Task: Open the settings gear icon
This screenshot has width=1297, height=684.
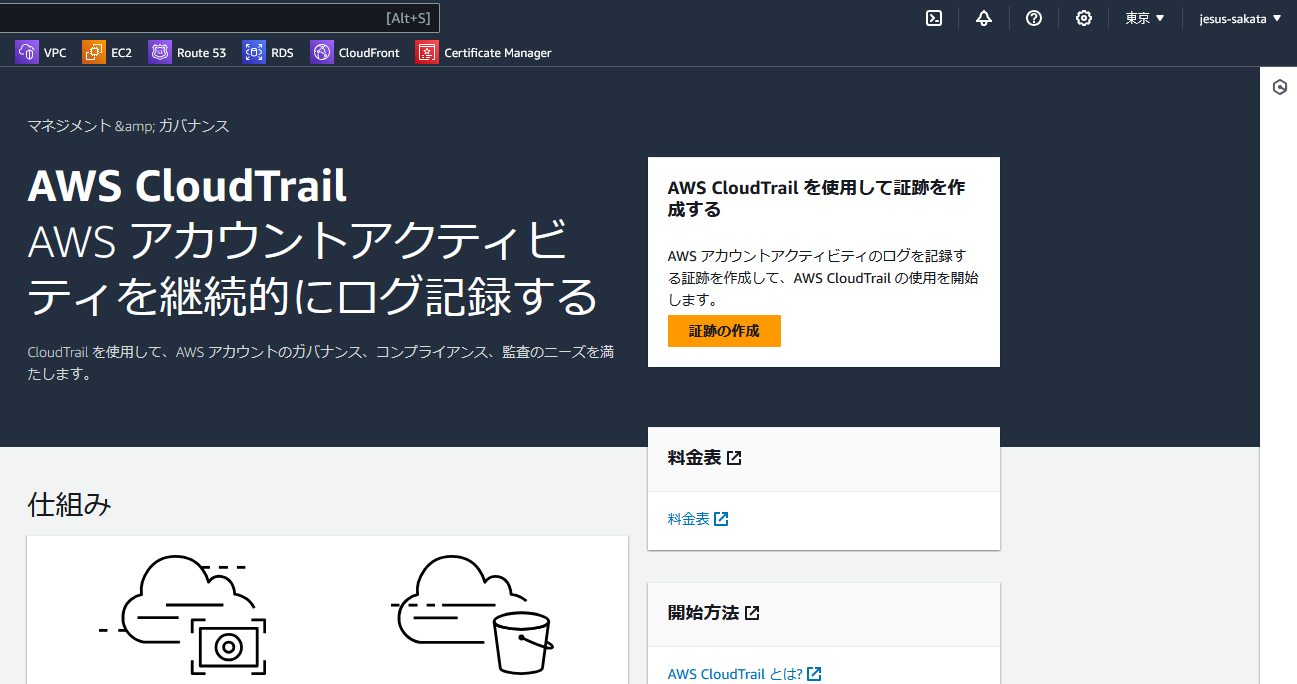Action: pos(1084,18)
